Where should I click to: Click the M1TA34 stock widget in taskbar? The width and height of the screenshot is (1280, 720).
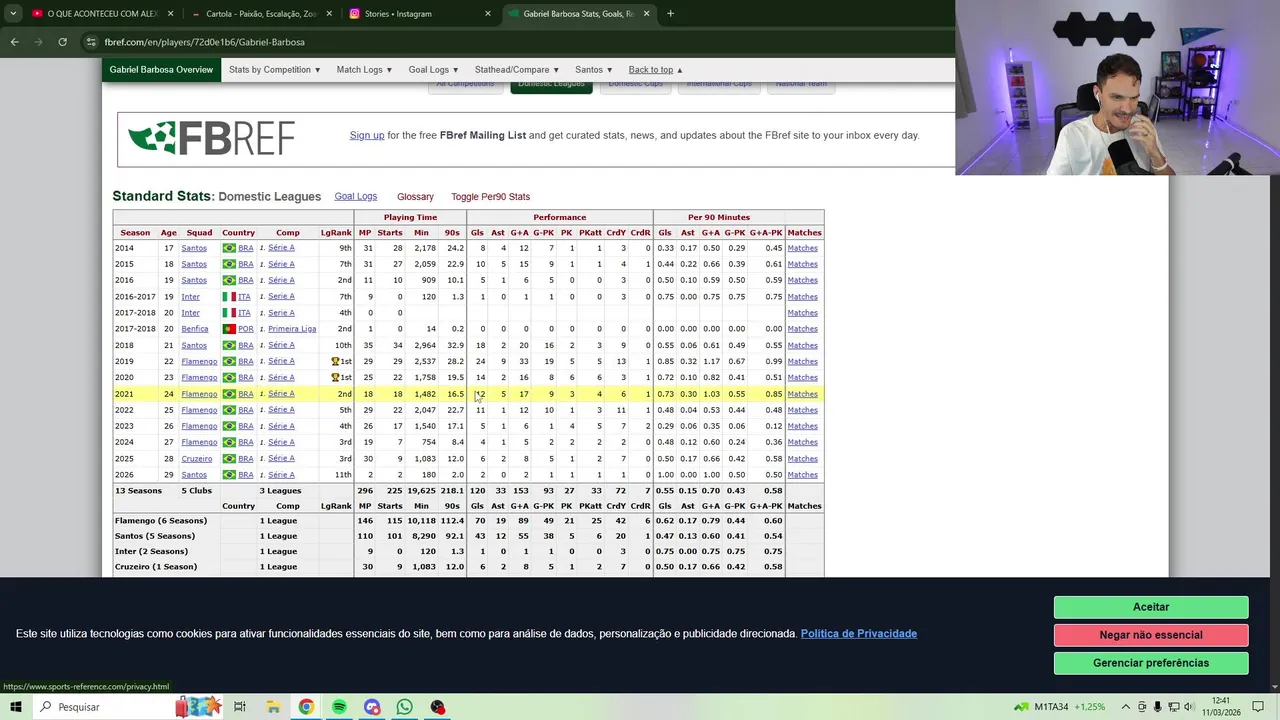1061,707
